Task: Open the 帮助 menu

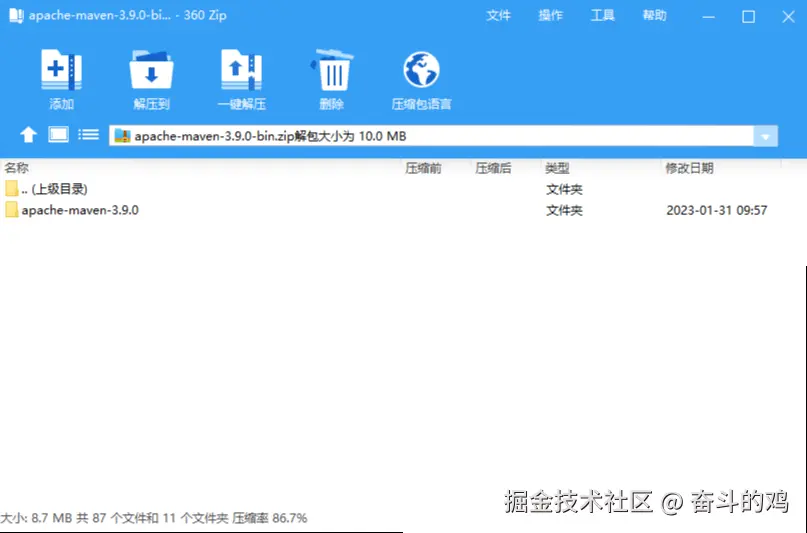Action: (654, 15)
